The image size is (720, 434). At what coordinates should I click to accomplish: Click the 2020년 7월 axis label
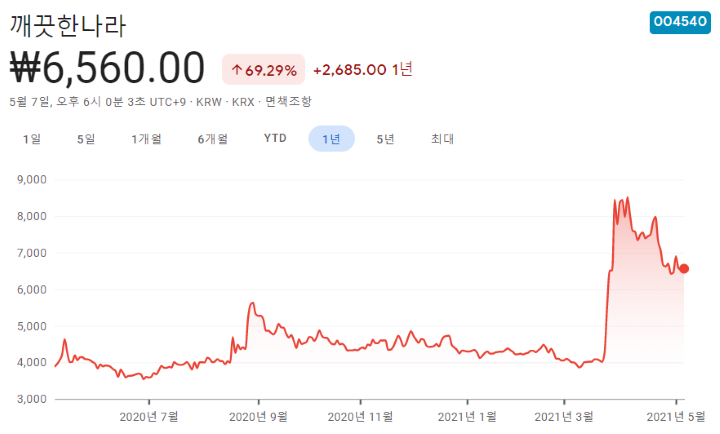(x=149, y=417)
